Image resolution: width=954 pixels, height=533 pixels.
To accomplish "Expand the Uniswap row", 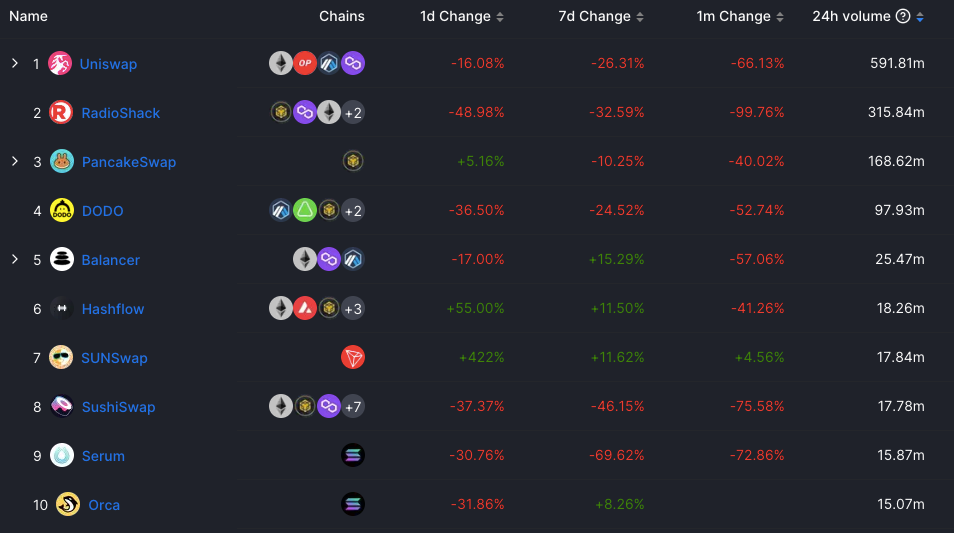I will pos(15,64).
